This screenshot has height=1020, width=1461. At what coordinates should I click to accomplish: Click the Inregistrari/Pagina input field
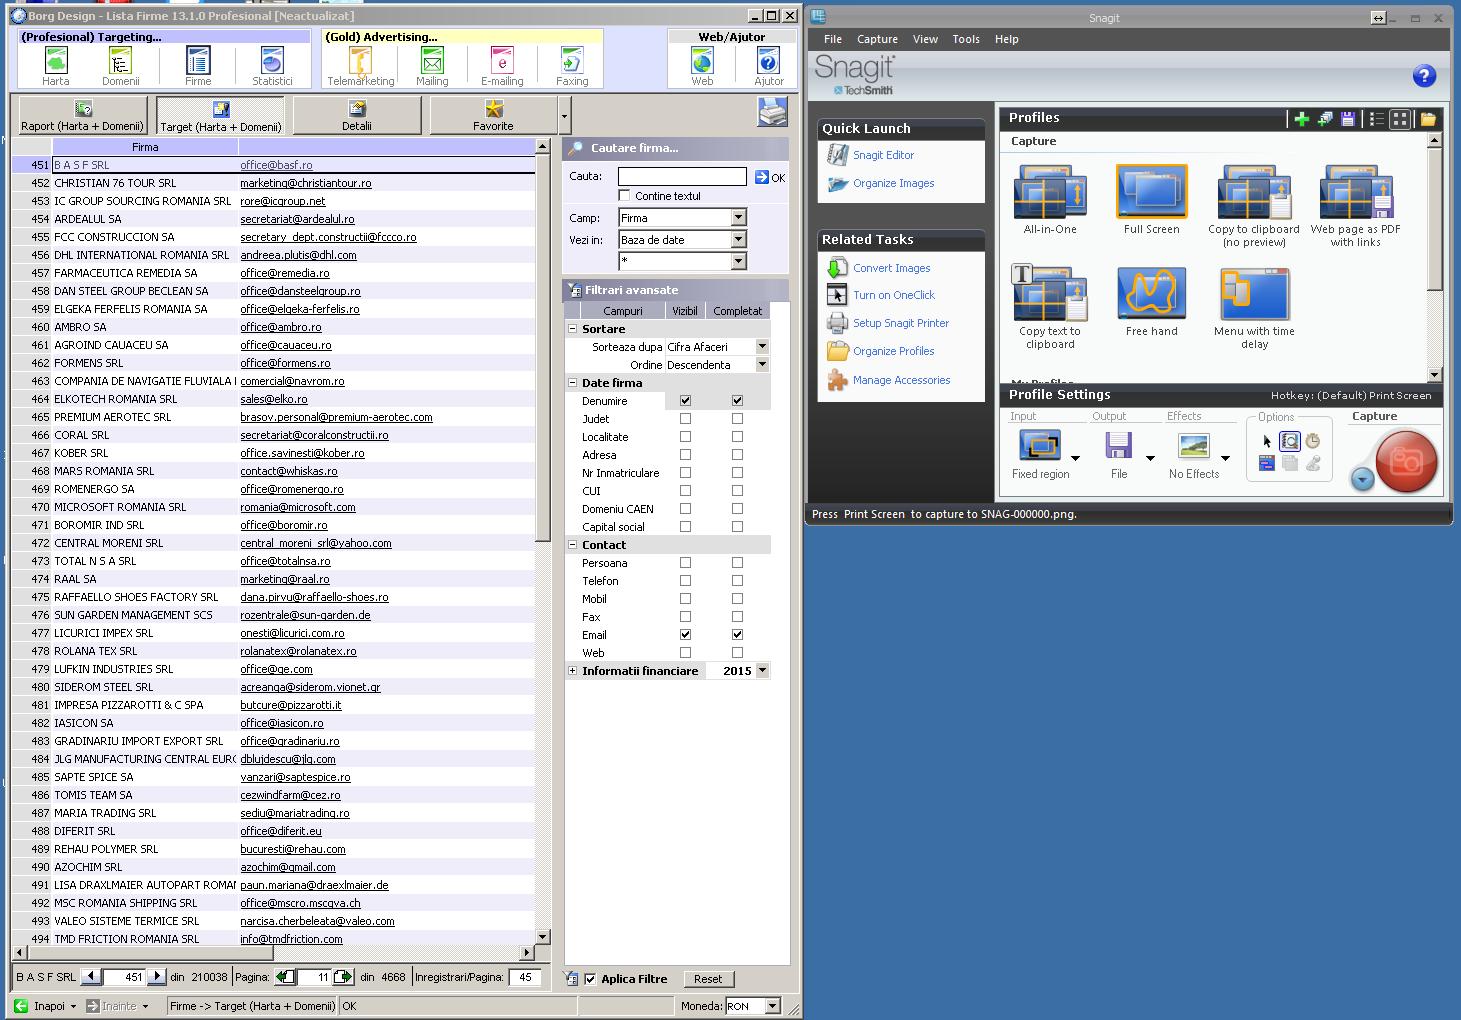[x=526, y=977]
